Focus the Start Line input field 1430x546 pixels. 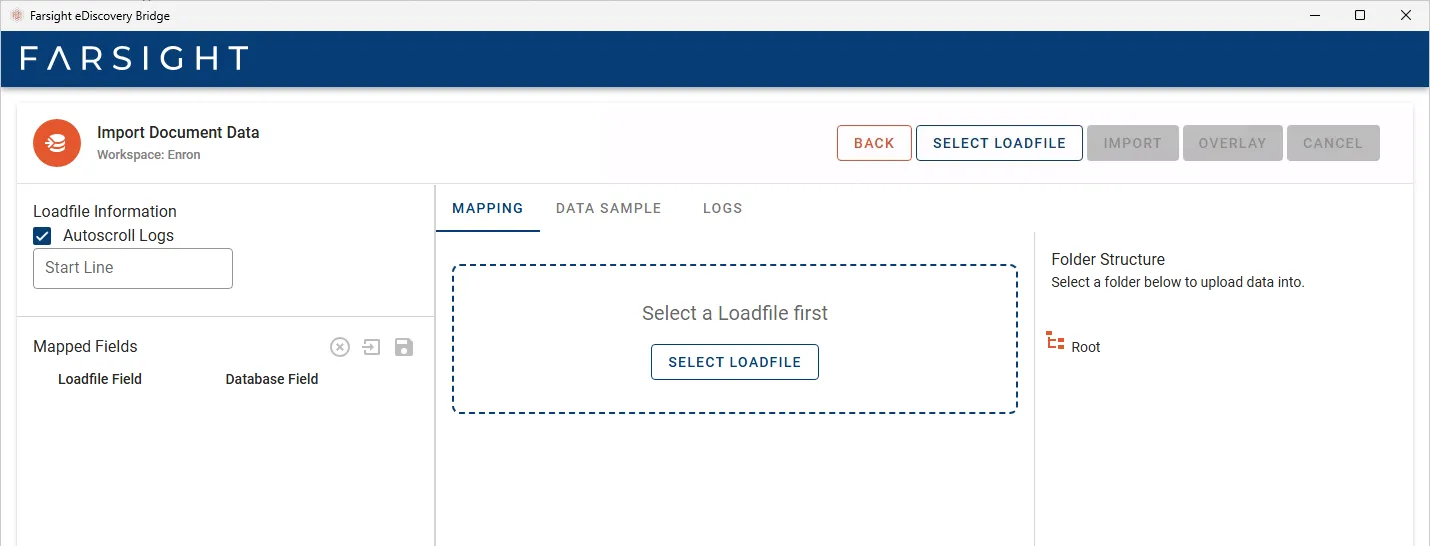pyautogui.click(x=133, y=268)
